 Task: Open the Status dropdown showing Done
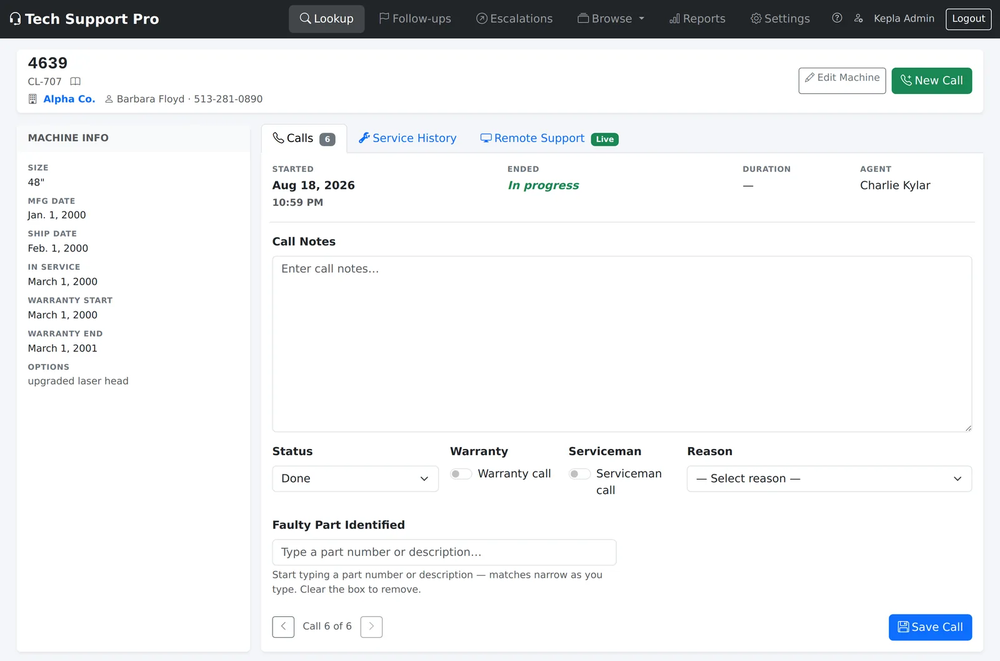point(355,479)
